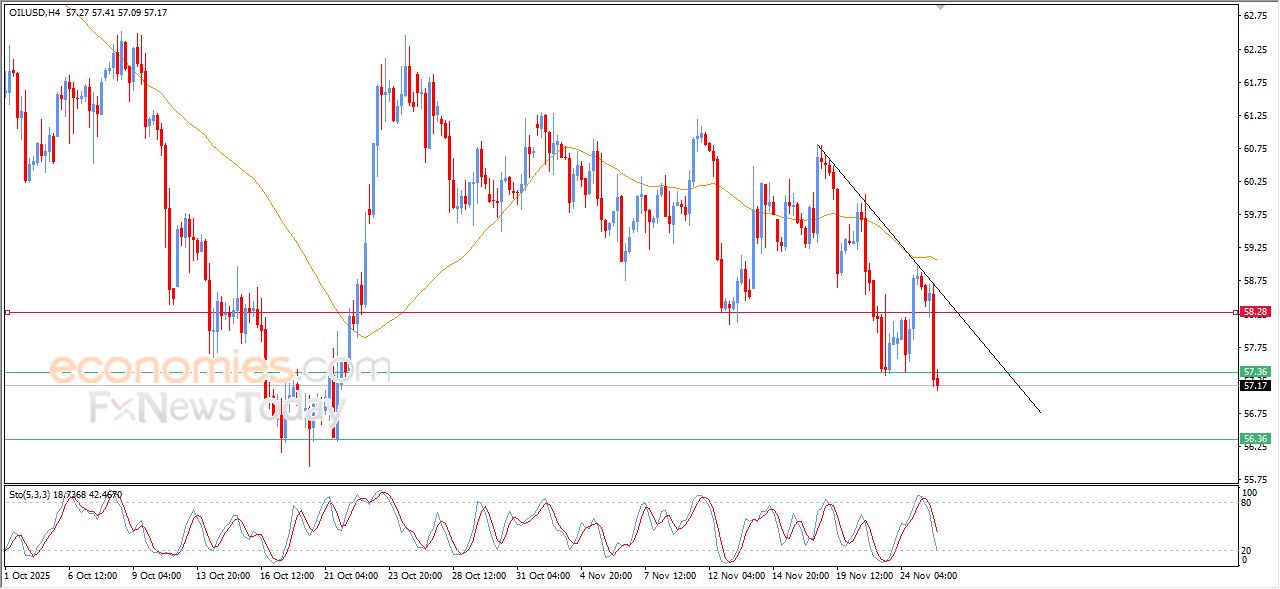Click the square handle on red line
The width and height of the screenshot is (1280, 589).
click(x=8, y=312)
